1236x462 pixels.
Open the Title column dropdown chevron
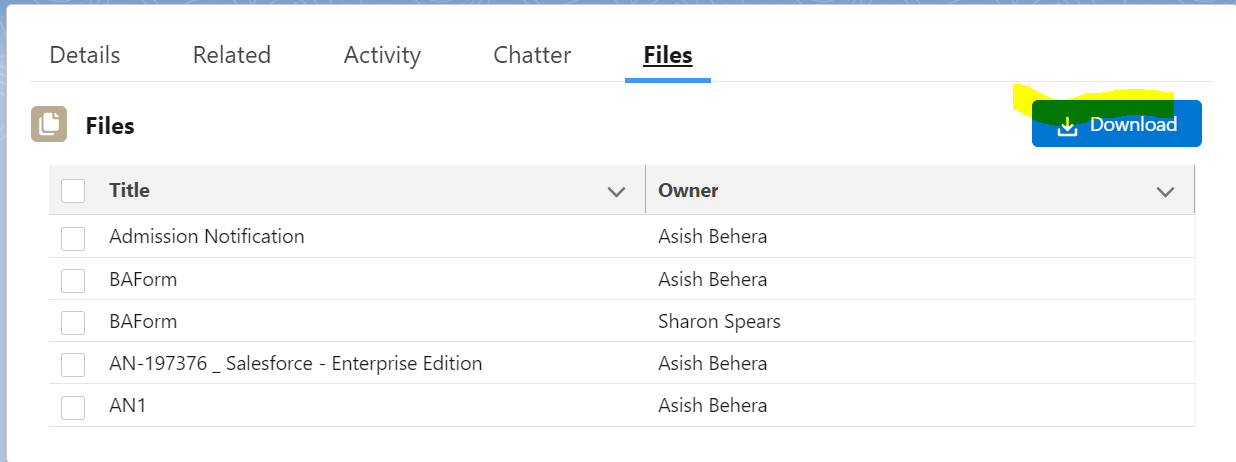click(x=617, y=191)
